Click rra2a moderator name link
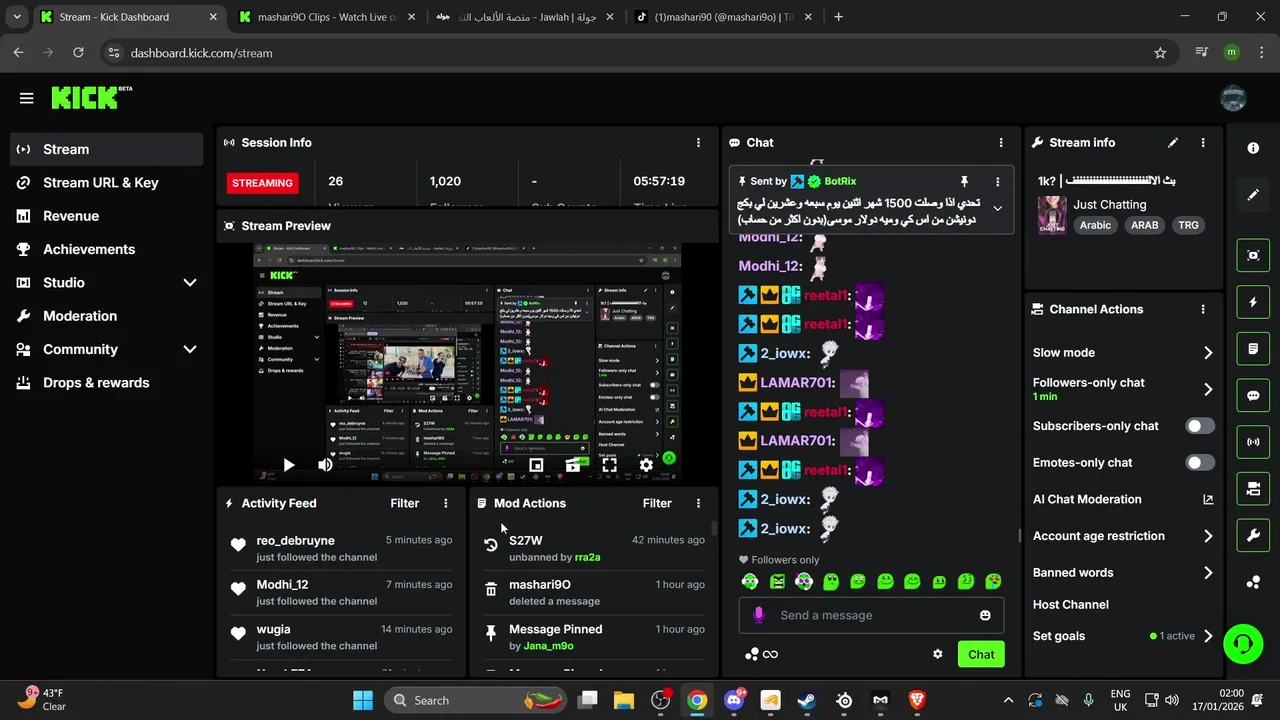This screenshot has height=720, width=1280. tap(587, 557)
